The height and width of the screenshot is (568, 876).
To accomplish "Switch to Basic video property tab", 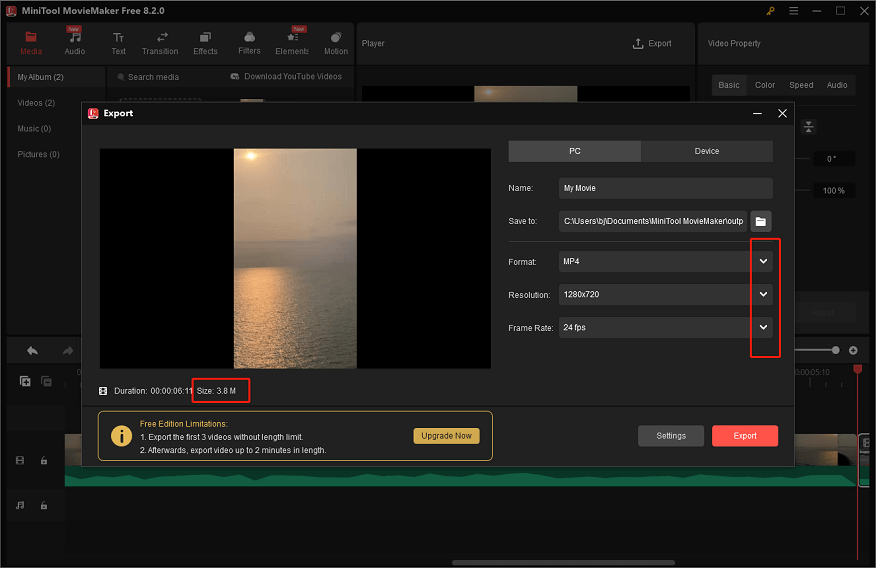I will pos(729,85).
